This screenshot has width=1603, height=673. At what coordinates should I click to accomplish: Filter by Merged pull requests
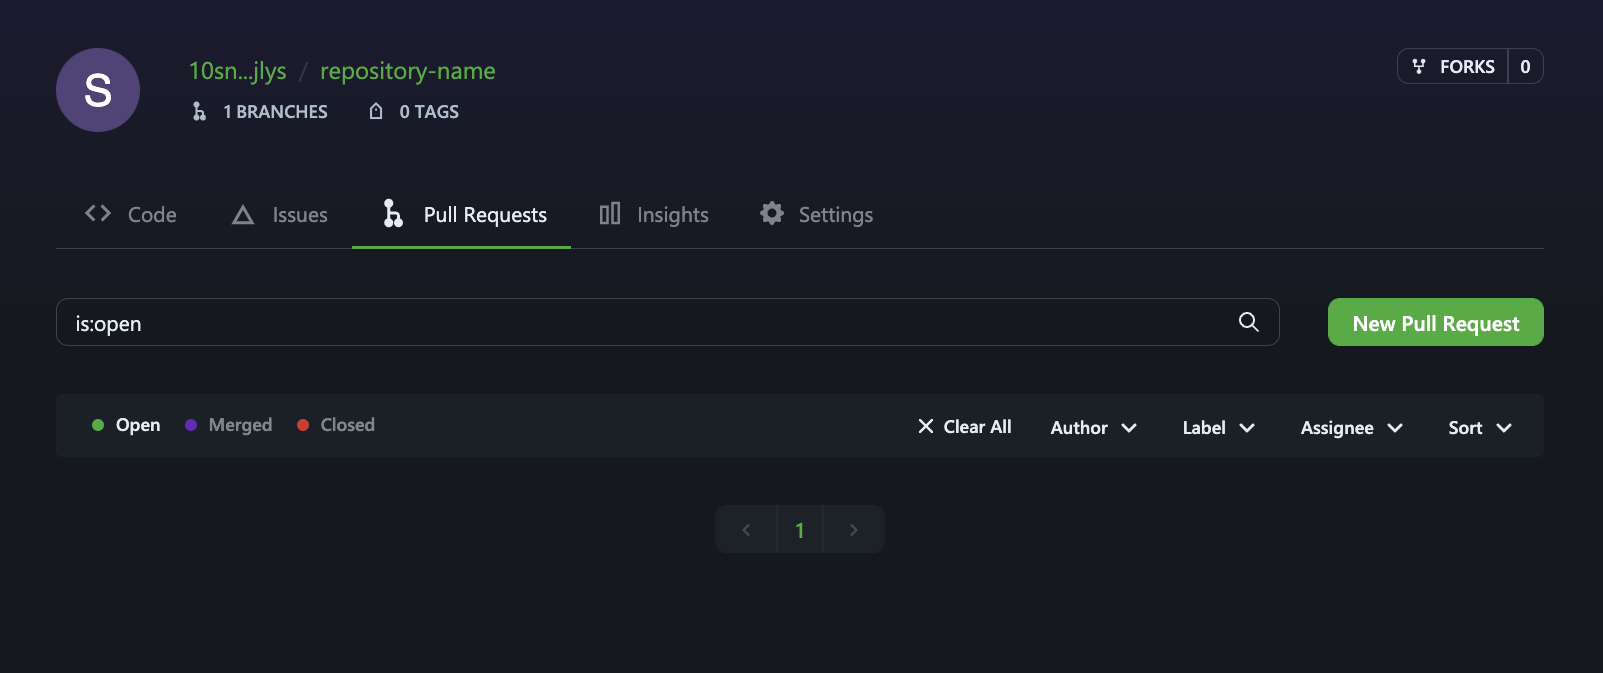(229, 425)
